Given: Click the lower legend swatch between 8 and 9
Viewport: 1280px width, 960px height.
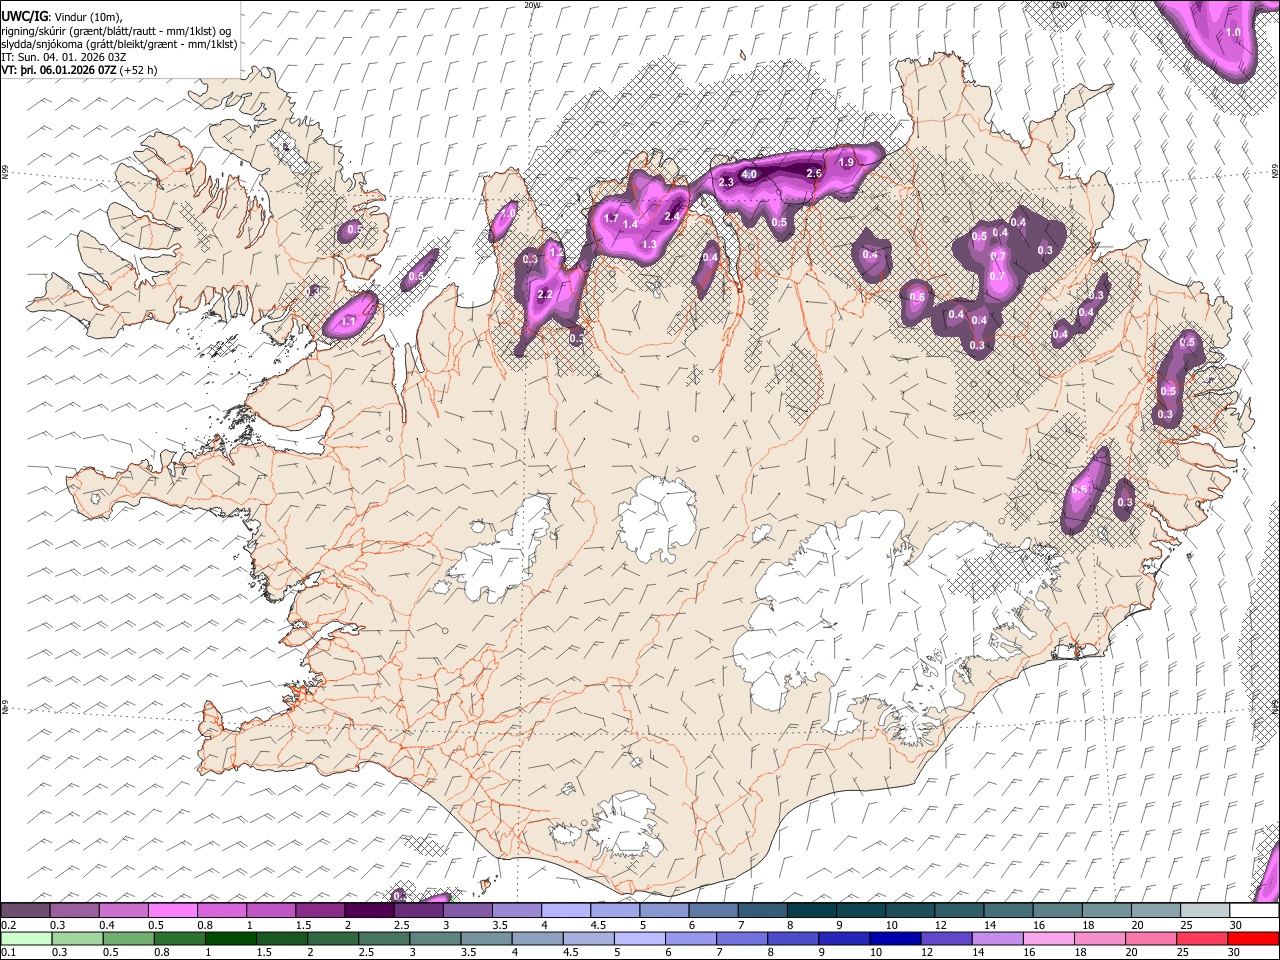Looking at the screenshot, I should click(x=793, y=938).
